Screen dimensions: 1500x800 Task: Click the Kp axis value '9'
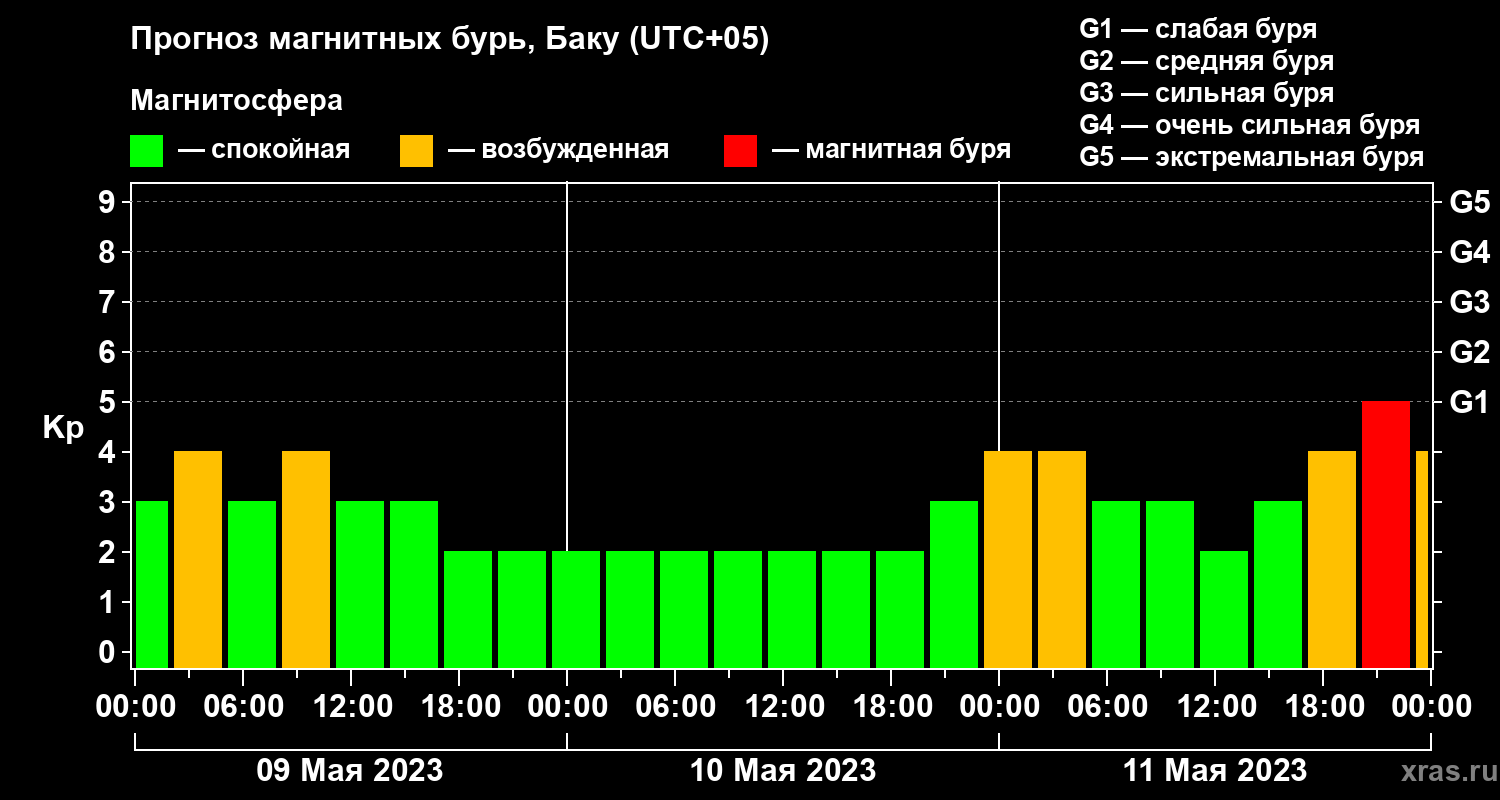click(109, 202)
